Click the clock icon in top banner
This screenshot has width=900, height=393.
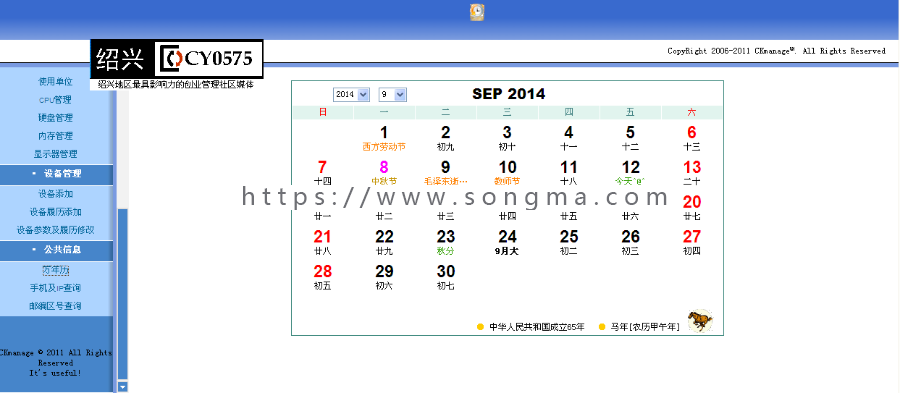pos(477,12)
